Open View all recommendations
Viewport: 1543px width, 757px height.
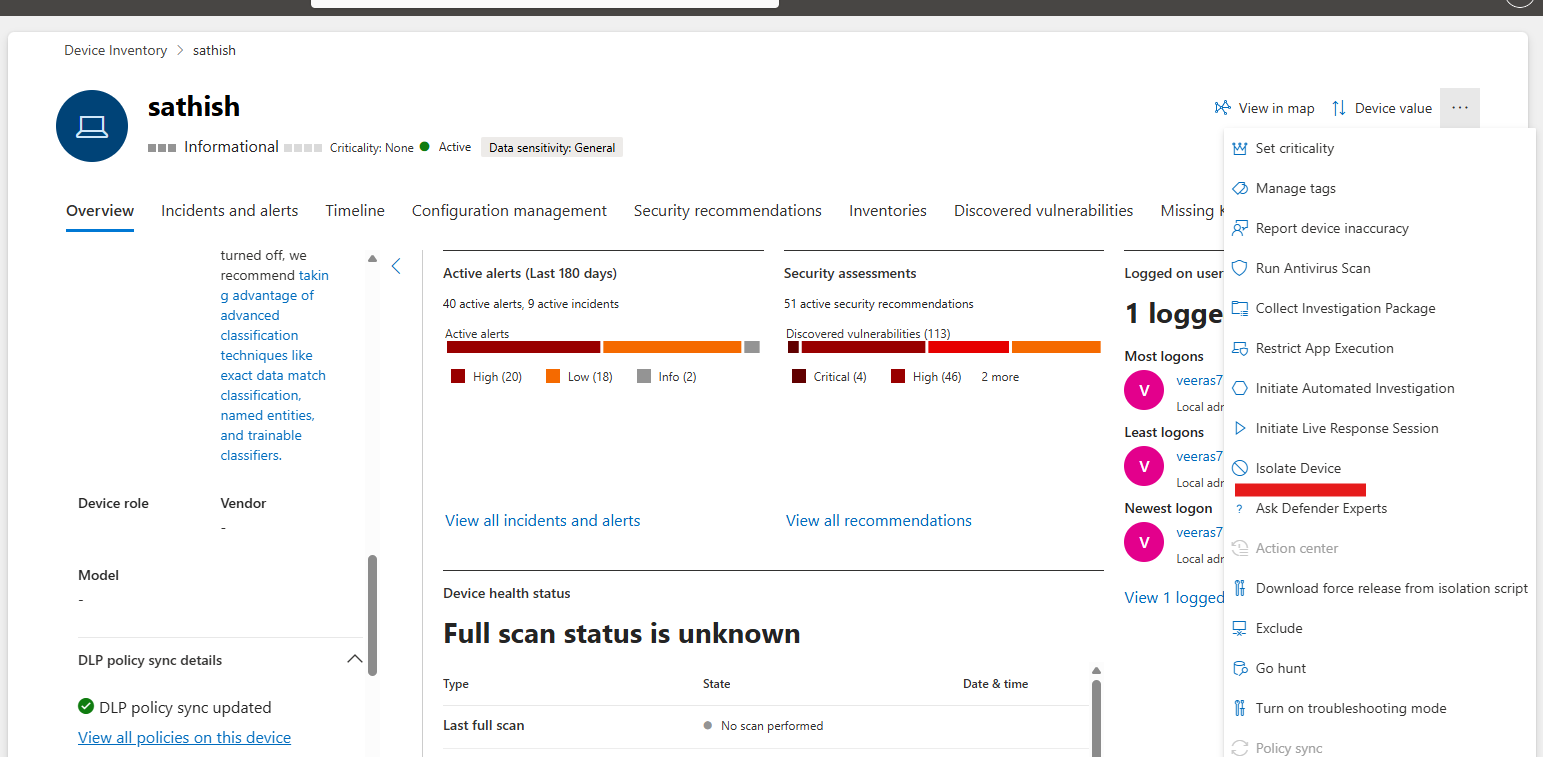pyautogui.click(x=879, y=520)
